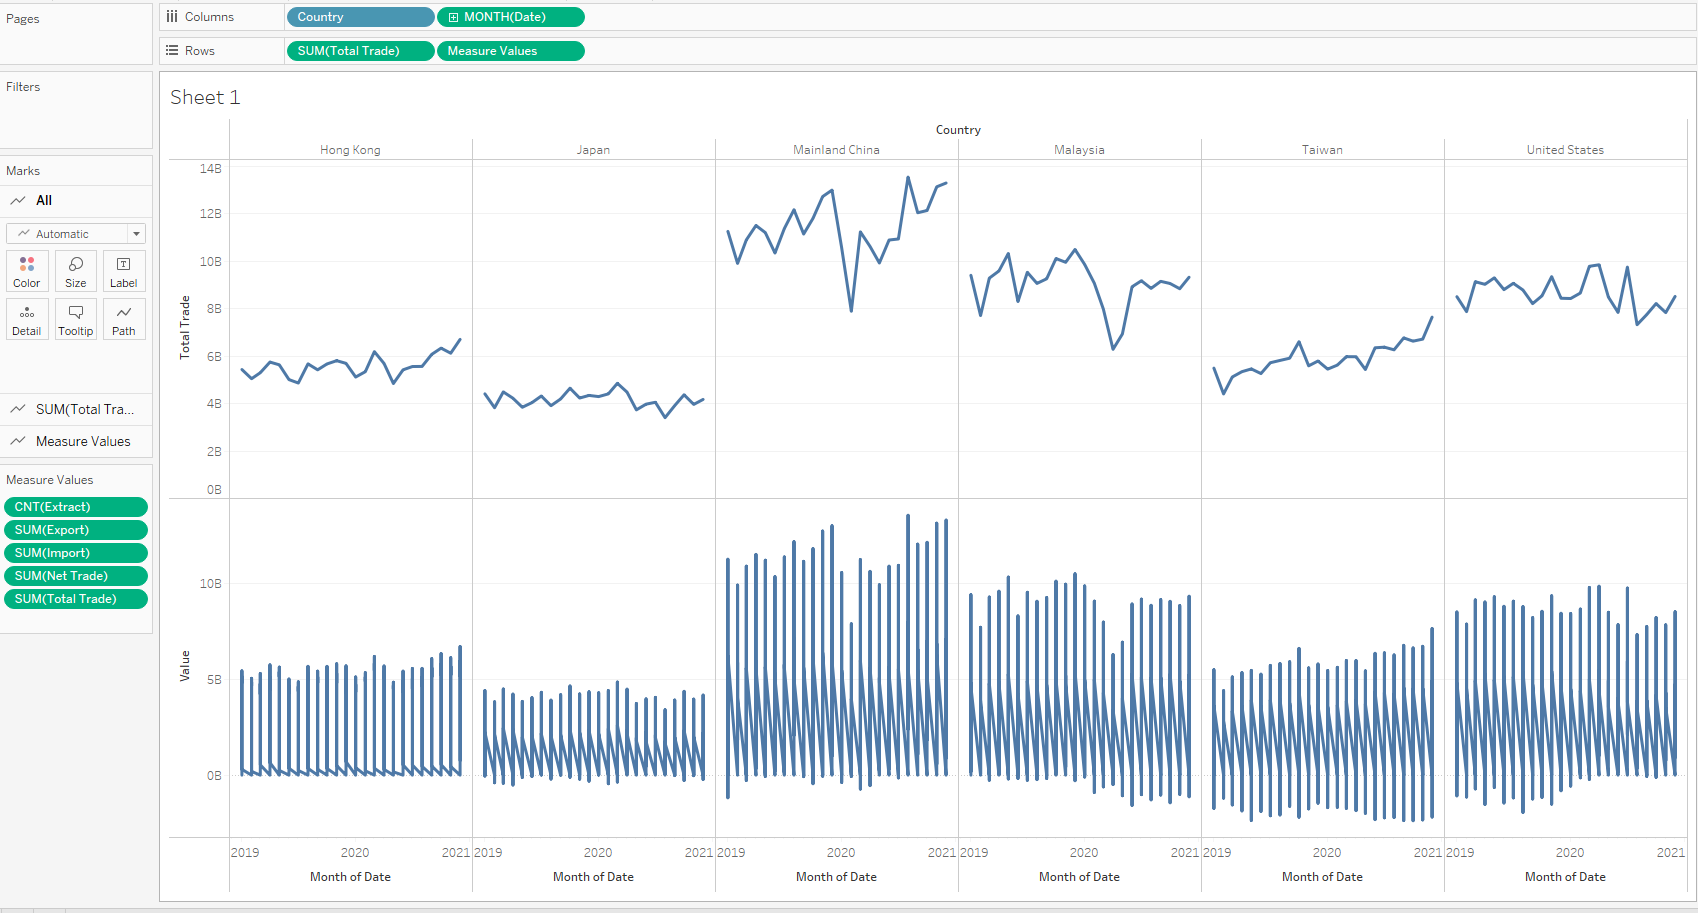Click the Columns shelf icon

coord(172,17)
